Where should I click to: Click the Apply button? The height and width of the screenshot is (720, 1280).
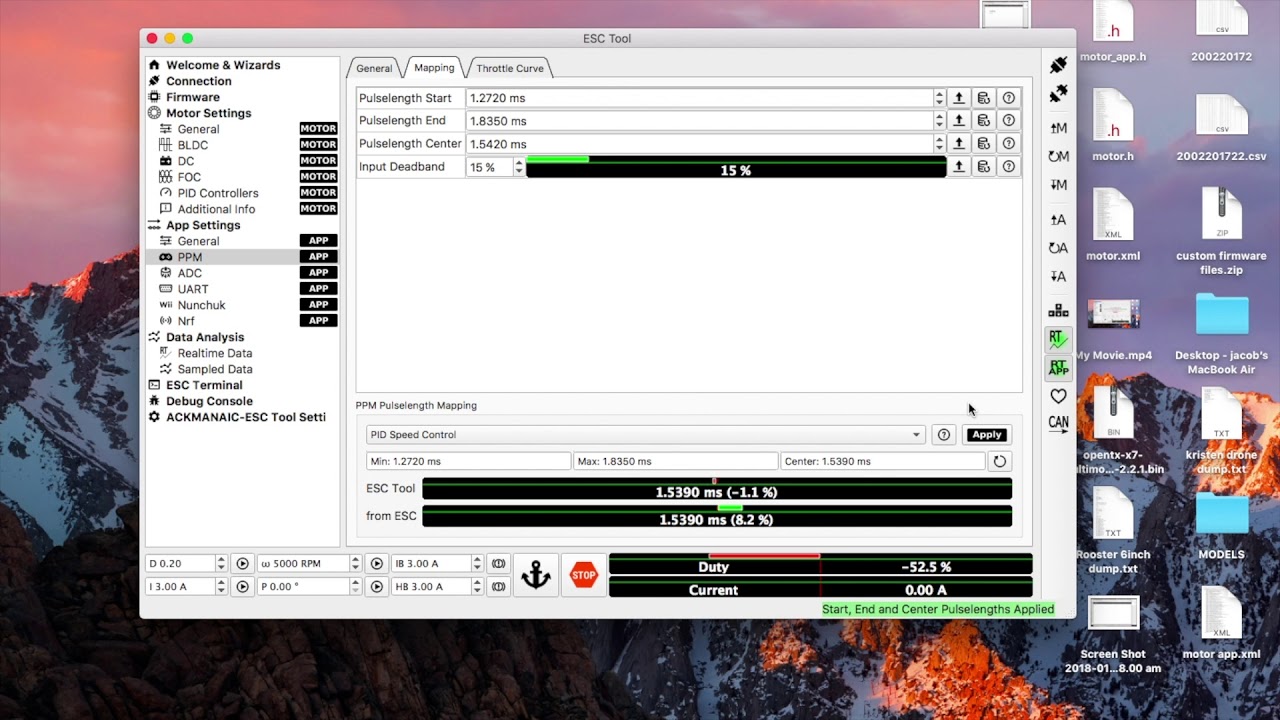pyautogui.click(x=986, y=435)
